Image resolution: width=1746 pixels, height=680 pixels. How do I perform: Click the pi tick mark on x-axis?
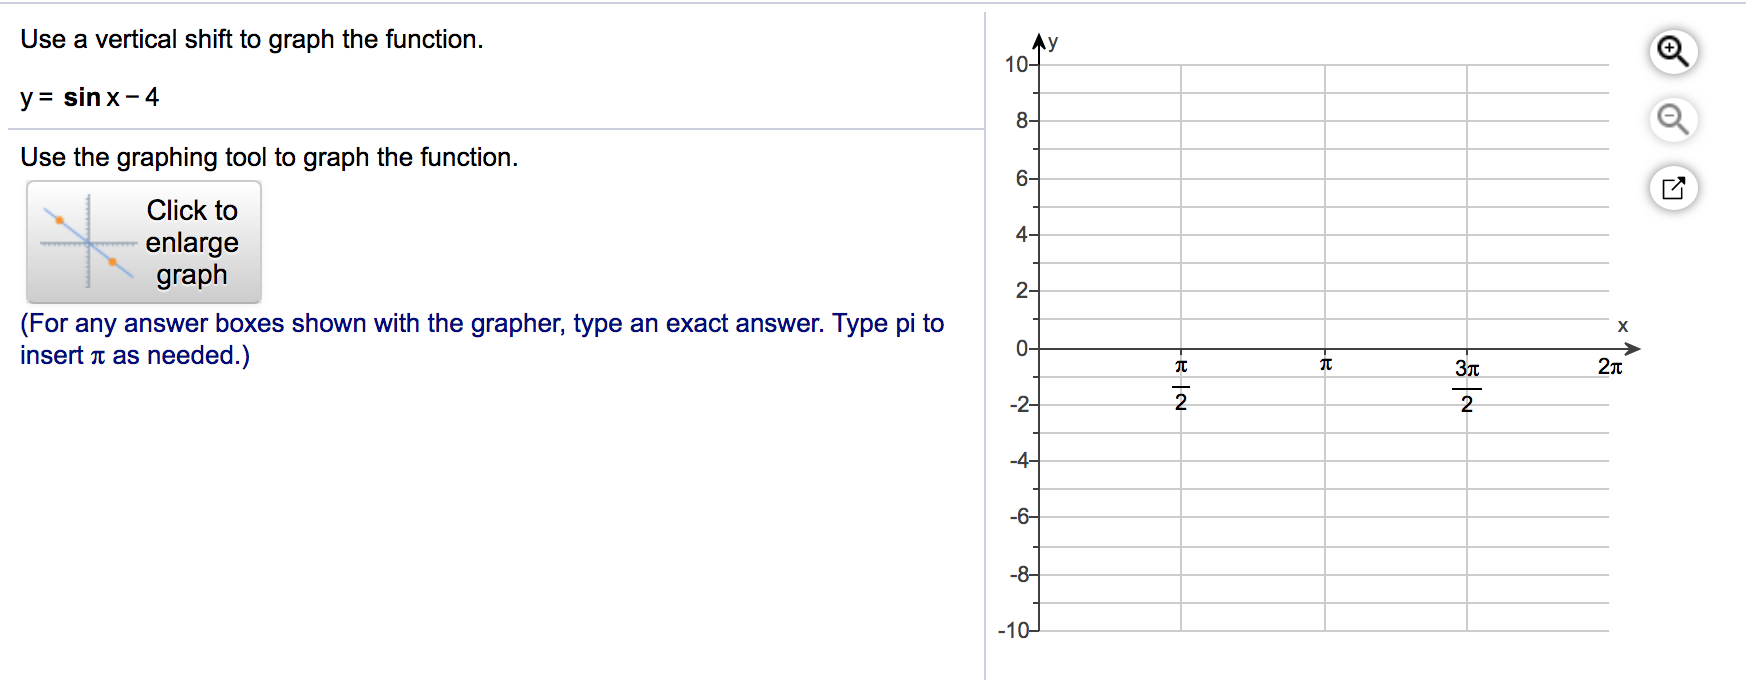click(1326, 349)
